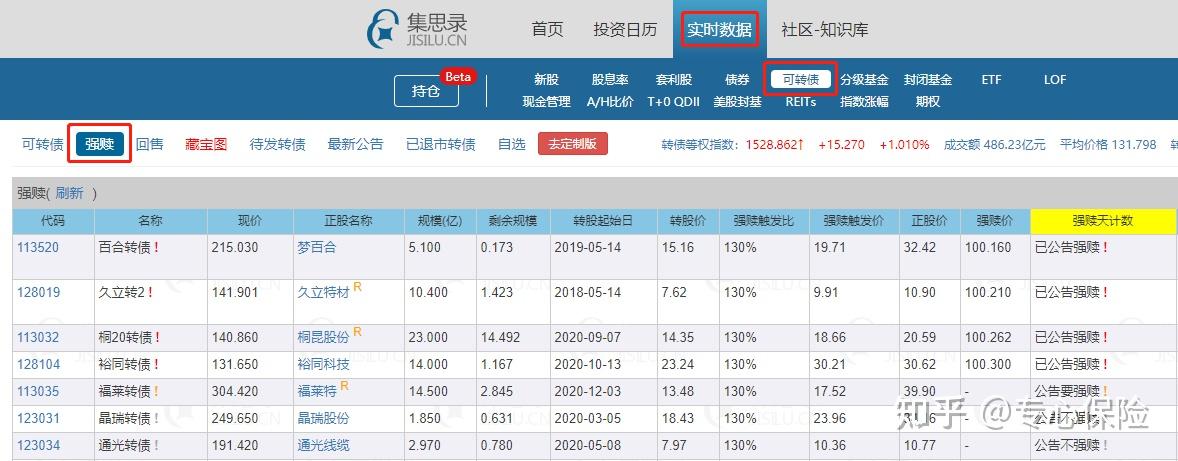Sort by the 剩余规模 column header
Screen dimensions: 1178x461
point(514,221)
